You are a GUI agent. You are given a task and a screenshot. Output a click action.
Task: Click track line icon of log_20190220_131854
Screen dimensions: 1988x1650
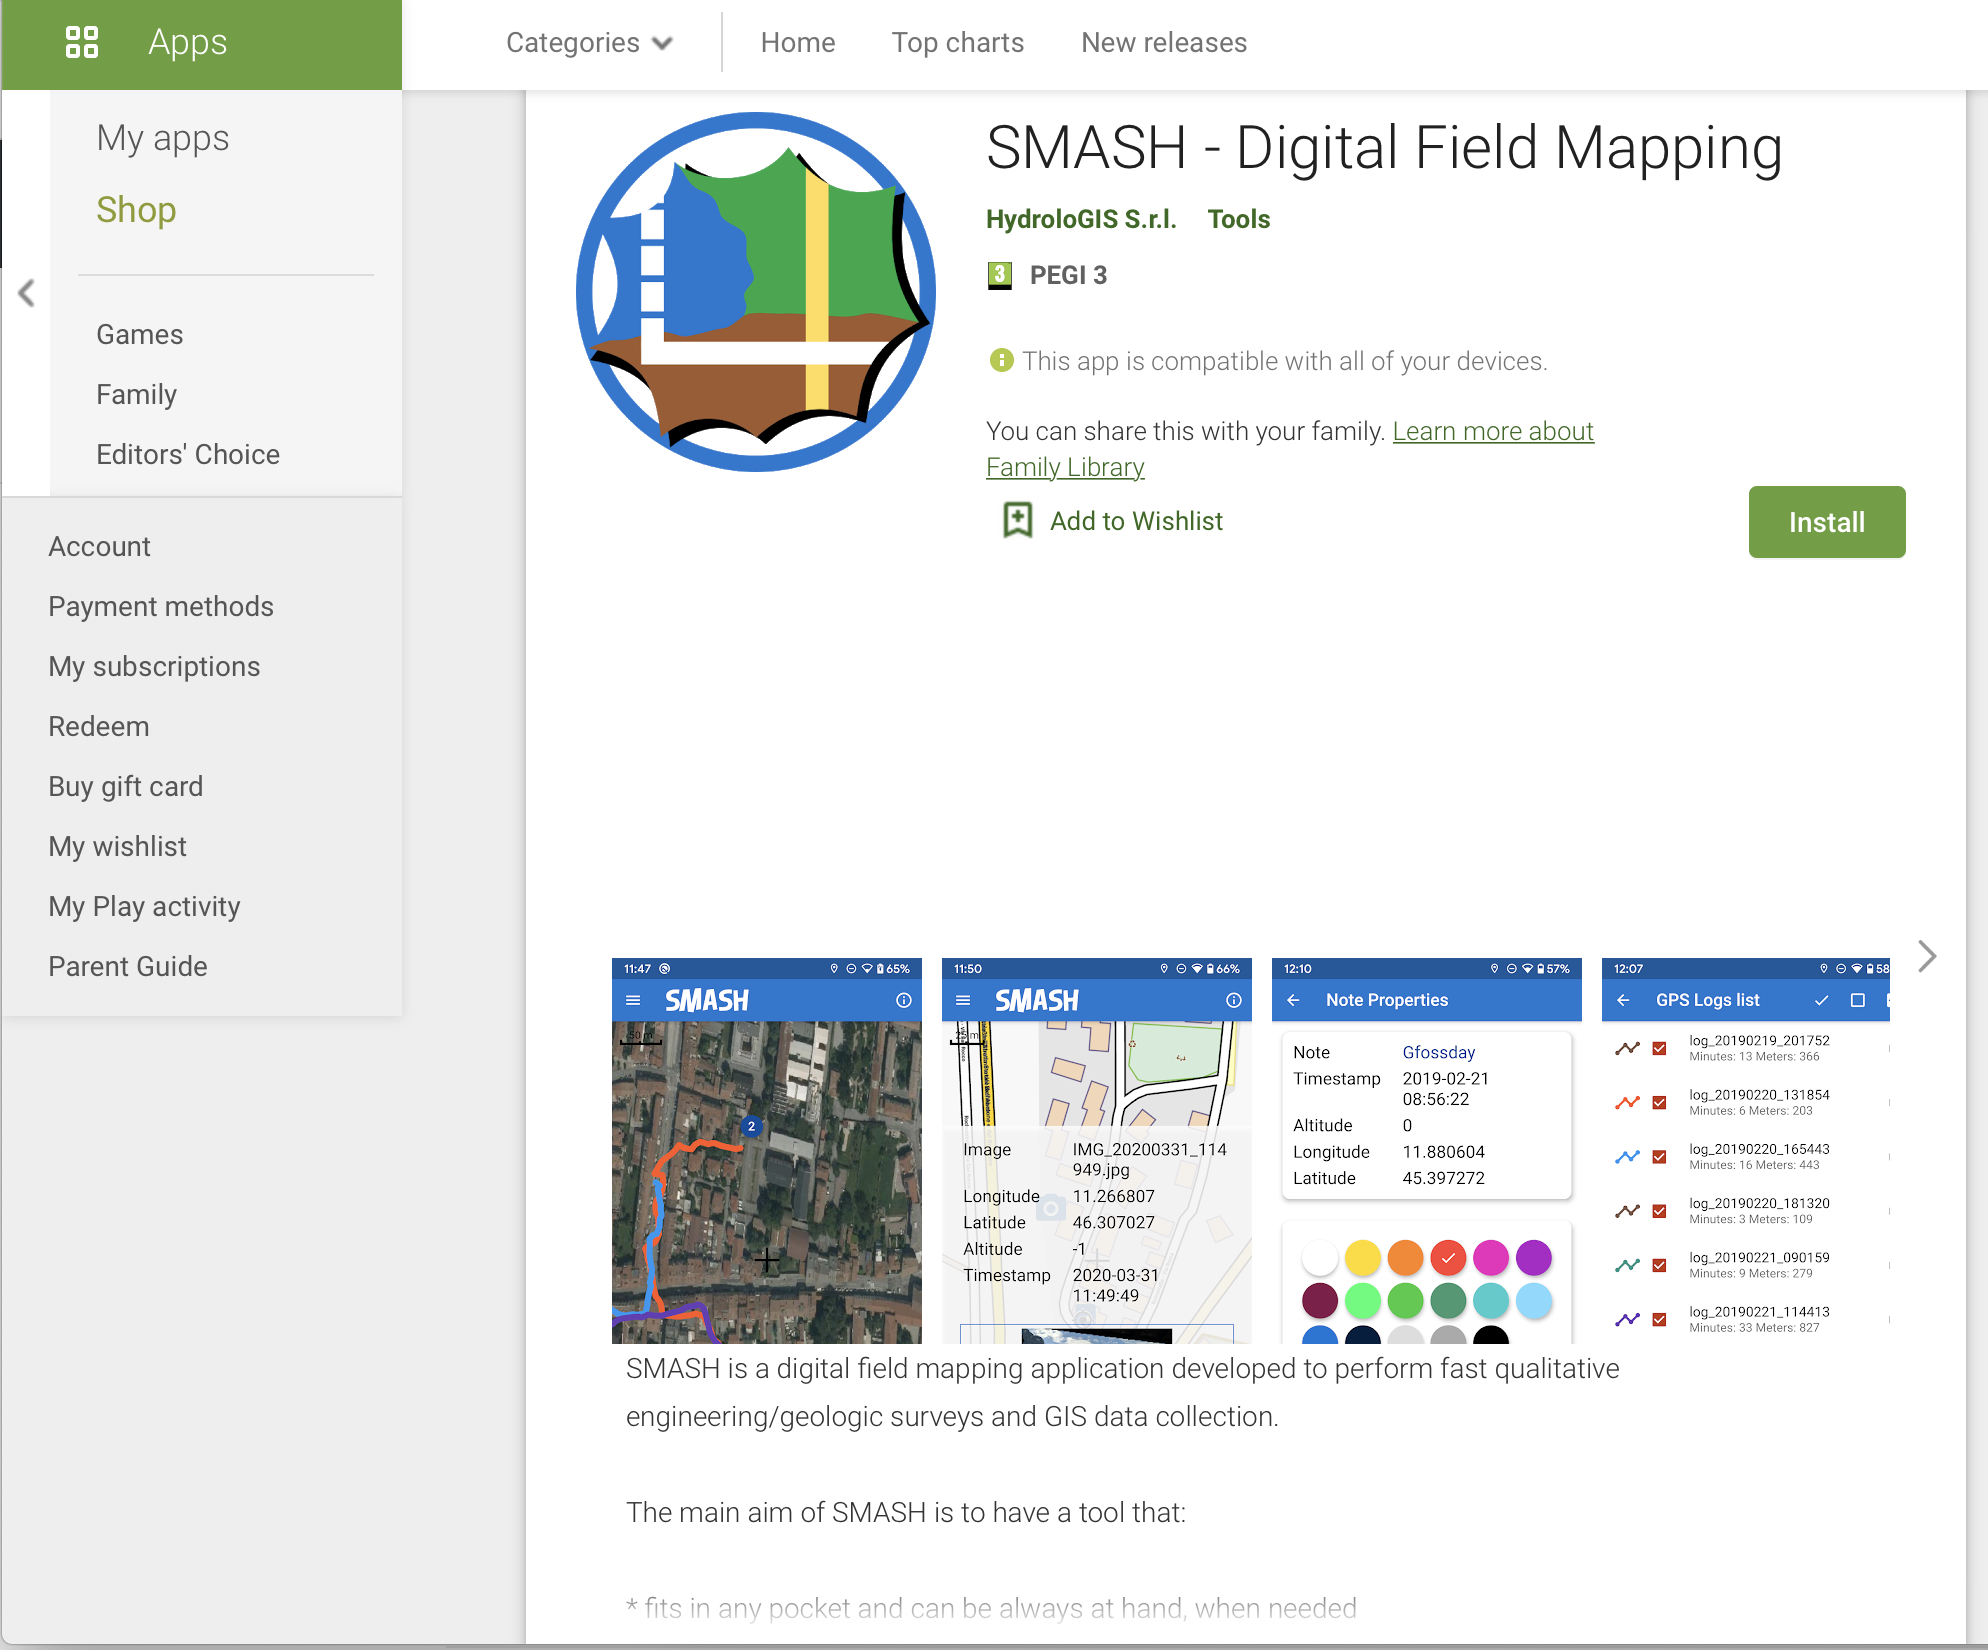(1627, 1102)
